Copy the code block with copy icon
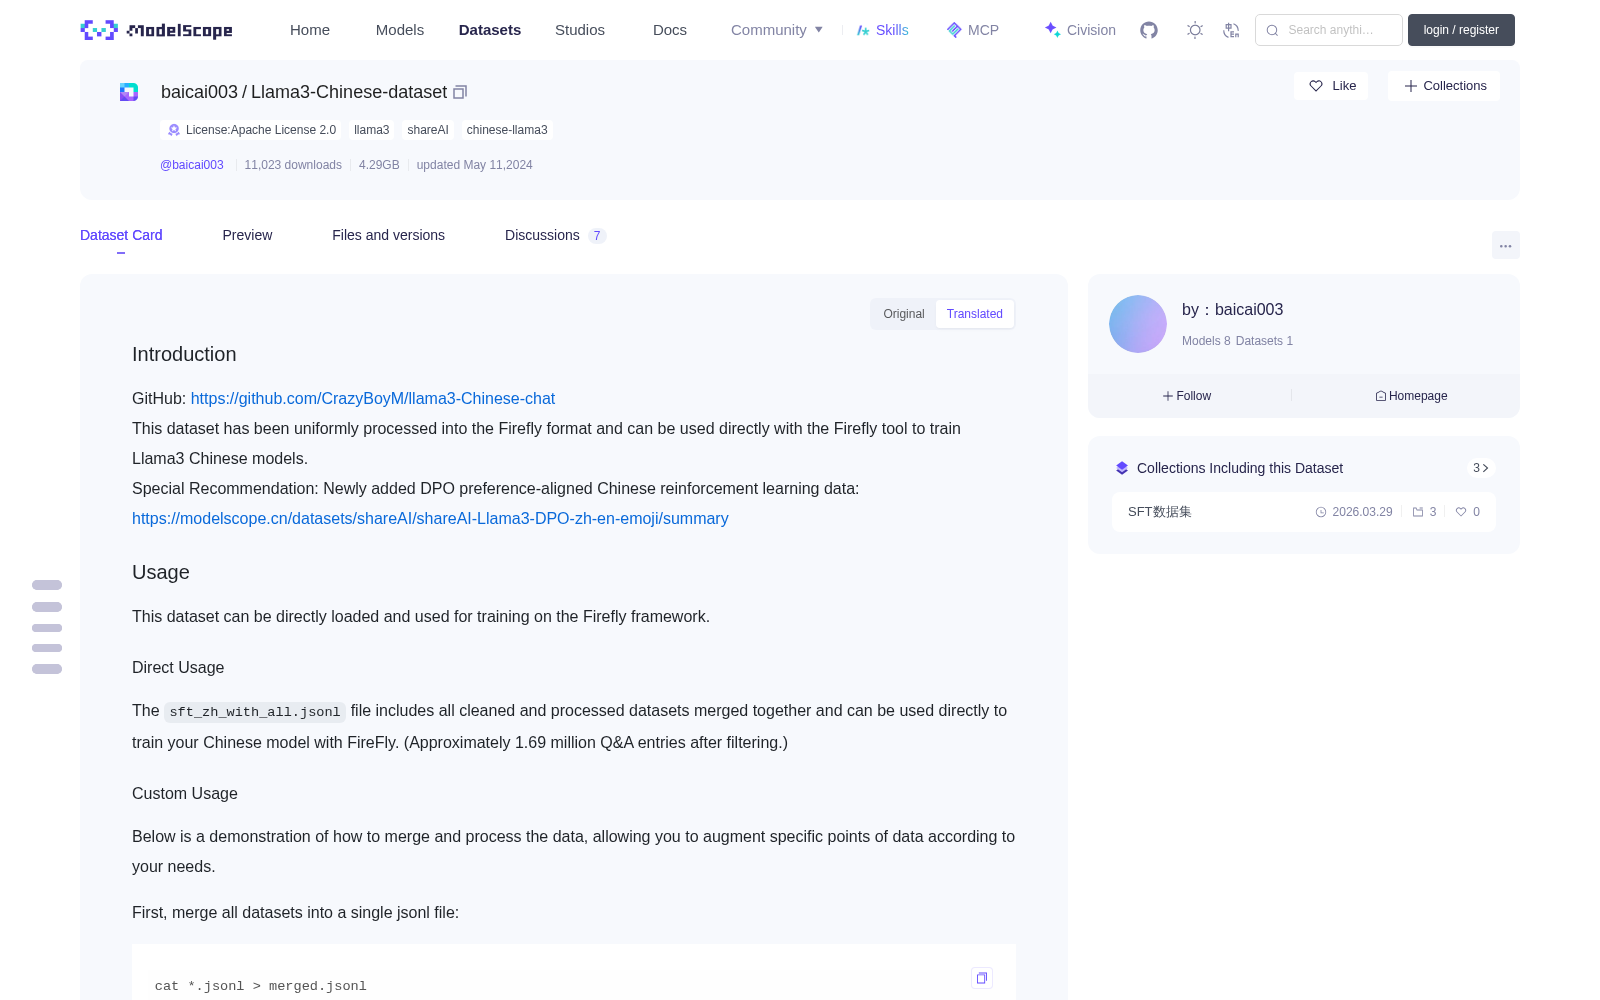The width and height of the screenshot is (1600, 1000). (982, 978)
